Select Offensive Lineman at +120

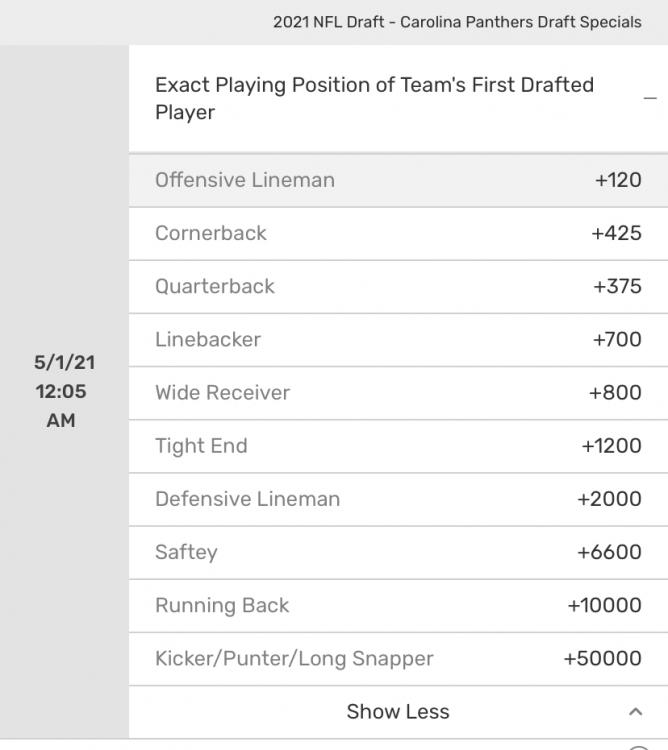point(398,181)
